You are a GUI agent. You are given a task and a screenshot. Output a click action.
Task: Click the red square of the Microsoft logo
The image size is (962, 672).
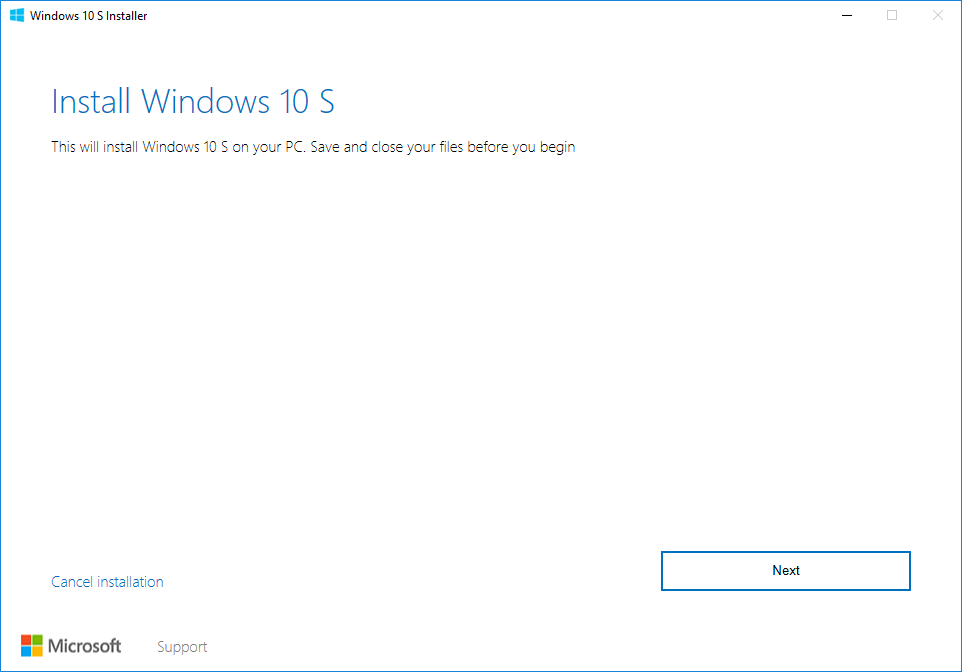pyautogui.click(x=26, y=638)
